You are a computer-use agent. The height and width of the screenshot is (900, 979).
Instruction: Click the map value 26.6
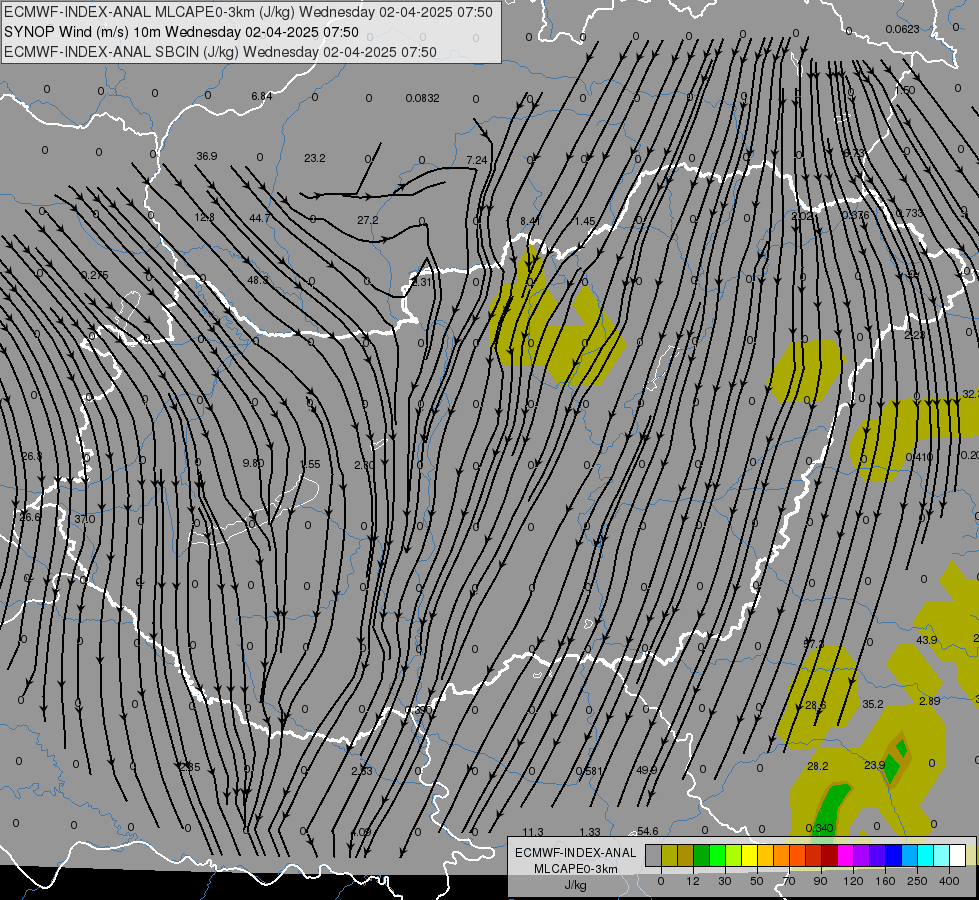tap(29, 517)
